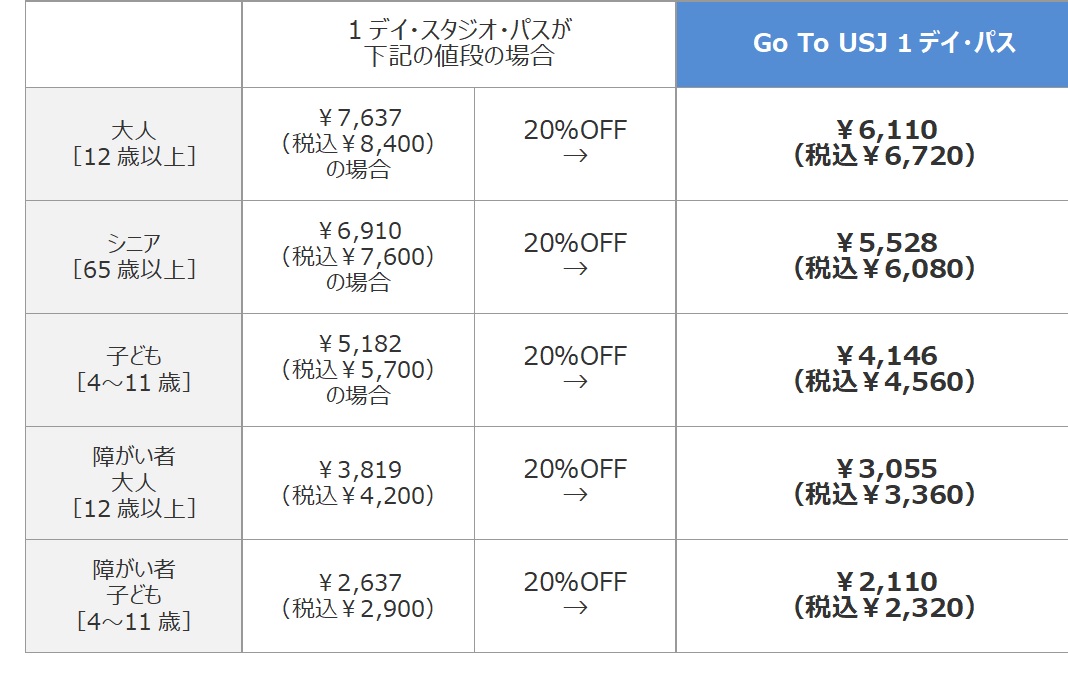Select the 子ども [4～11歳] row label

coord(134,369)
